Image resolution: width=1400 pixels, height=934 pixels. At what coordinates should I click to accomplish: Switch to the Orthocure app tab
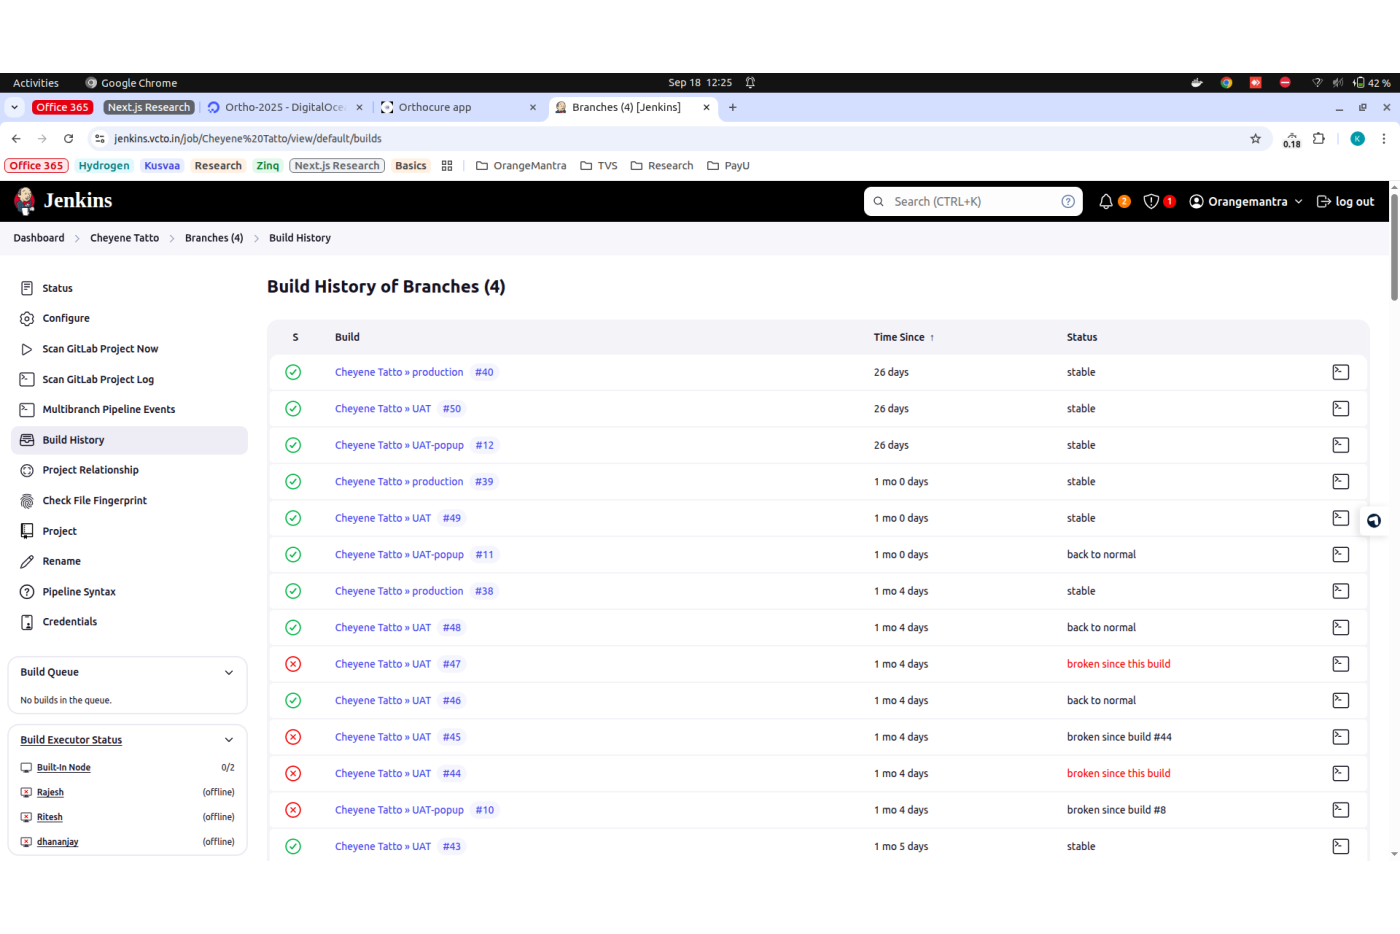[450, 108]
